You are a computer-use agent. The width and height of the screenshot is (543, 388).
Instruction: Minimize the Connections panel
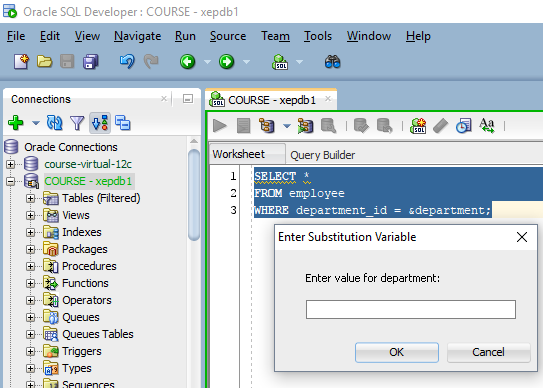(x=188, y=99)
